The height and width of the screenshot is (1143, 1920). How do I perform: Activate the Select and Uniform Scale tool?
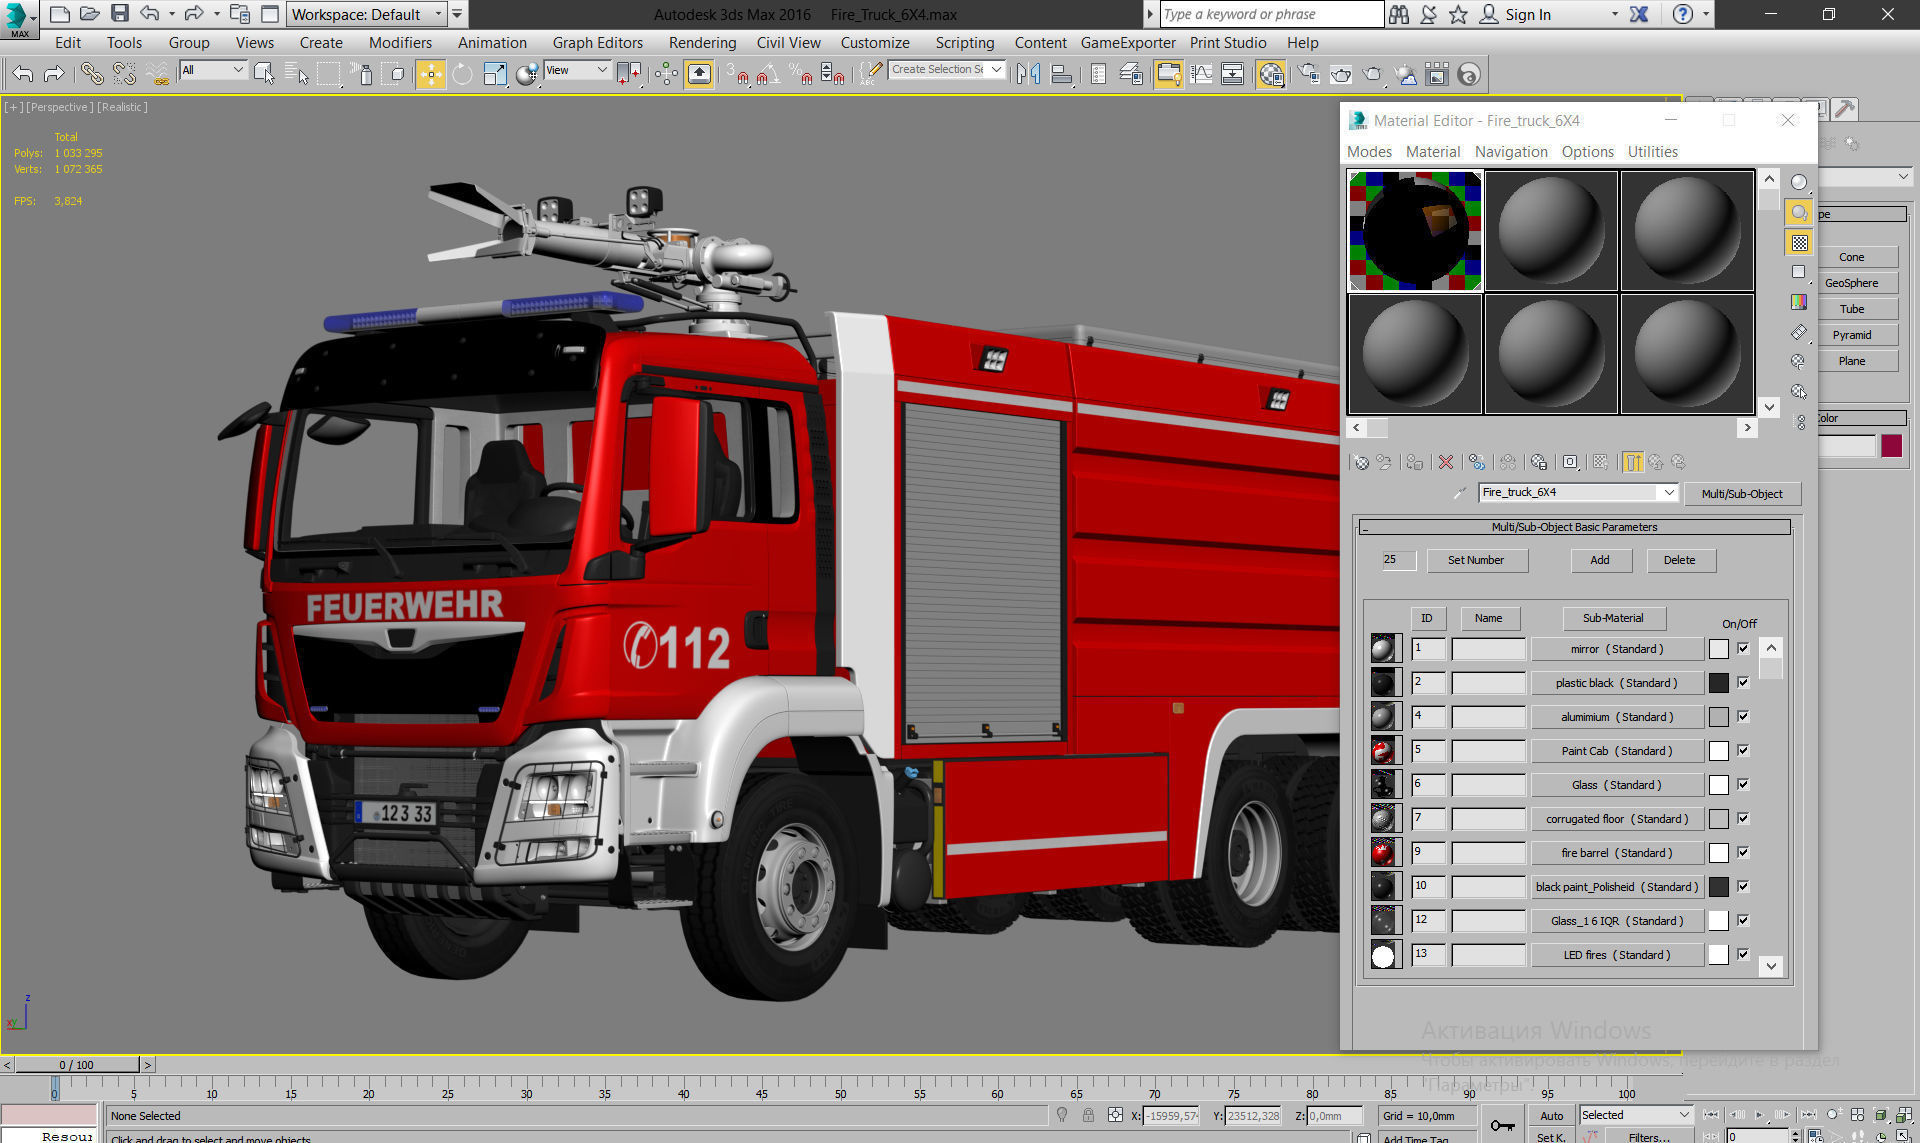[494, 74]
